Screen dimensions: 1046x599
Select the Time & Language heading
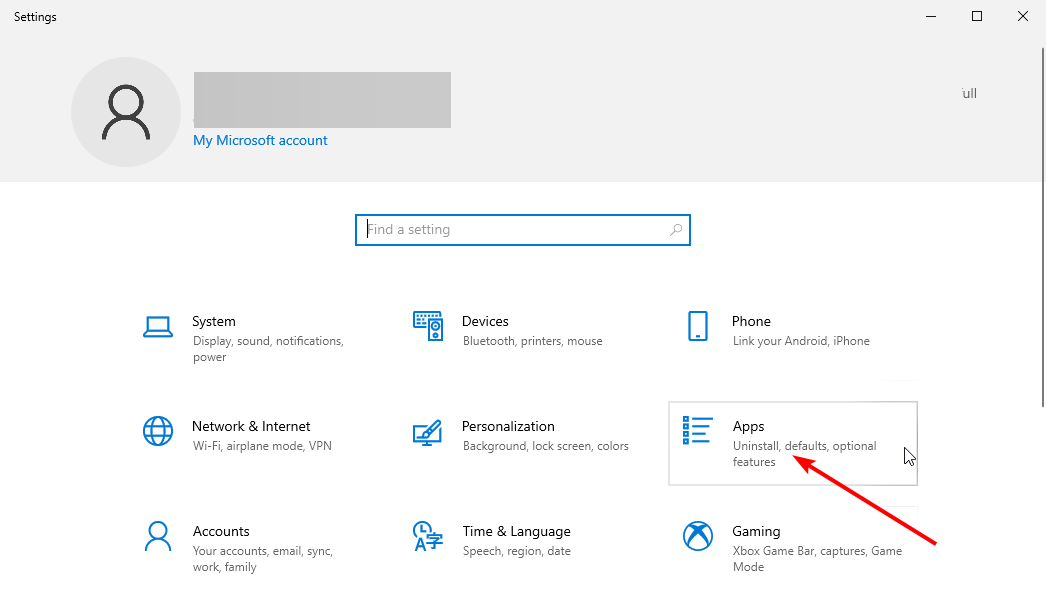[x=516, y=531]
